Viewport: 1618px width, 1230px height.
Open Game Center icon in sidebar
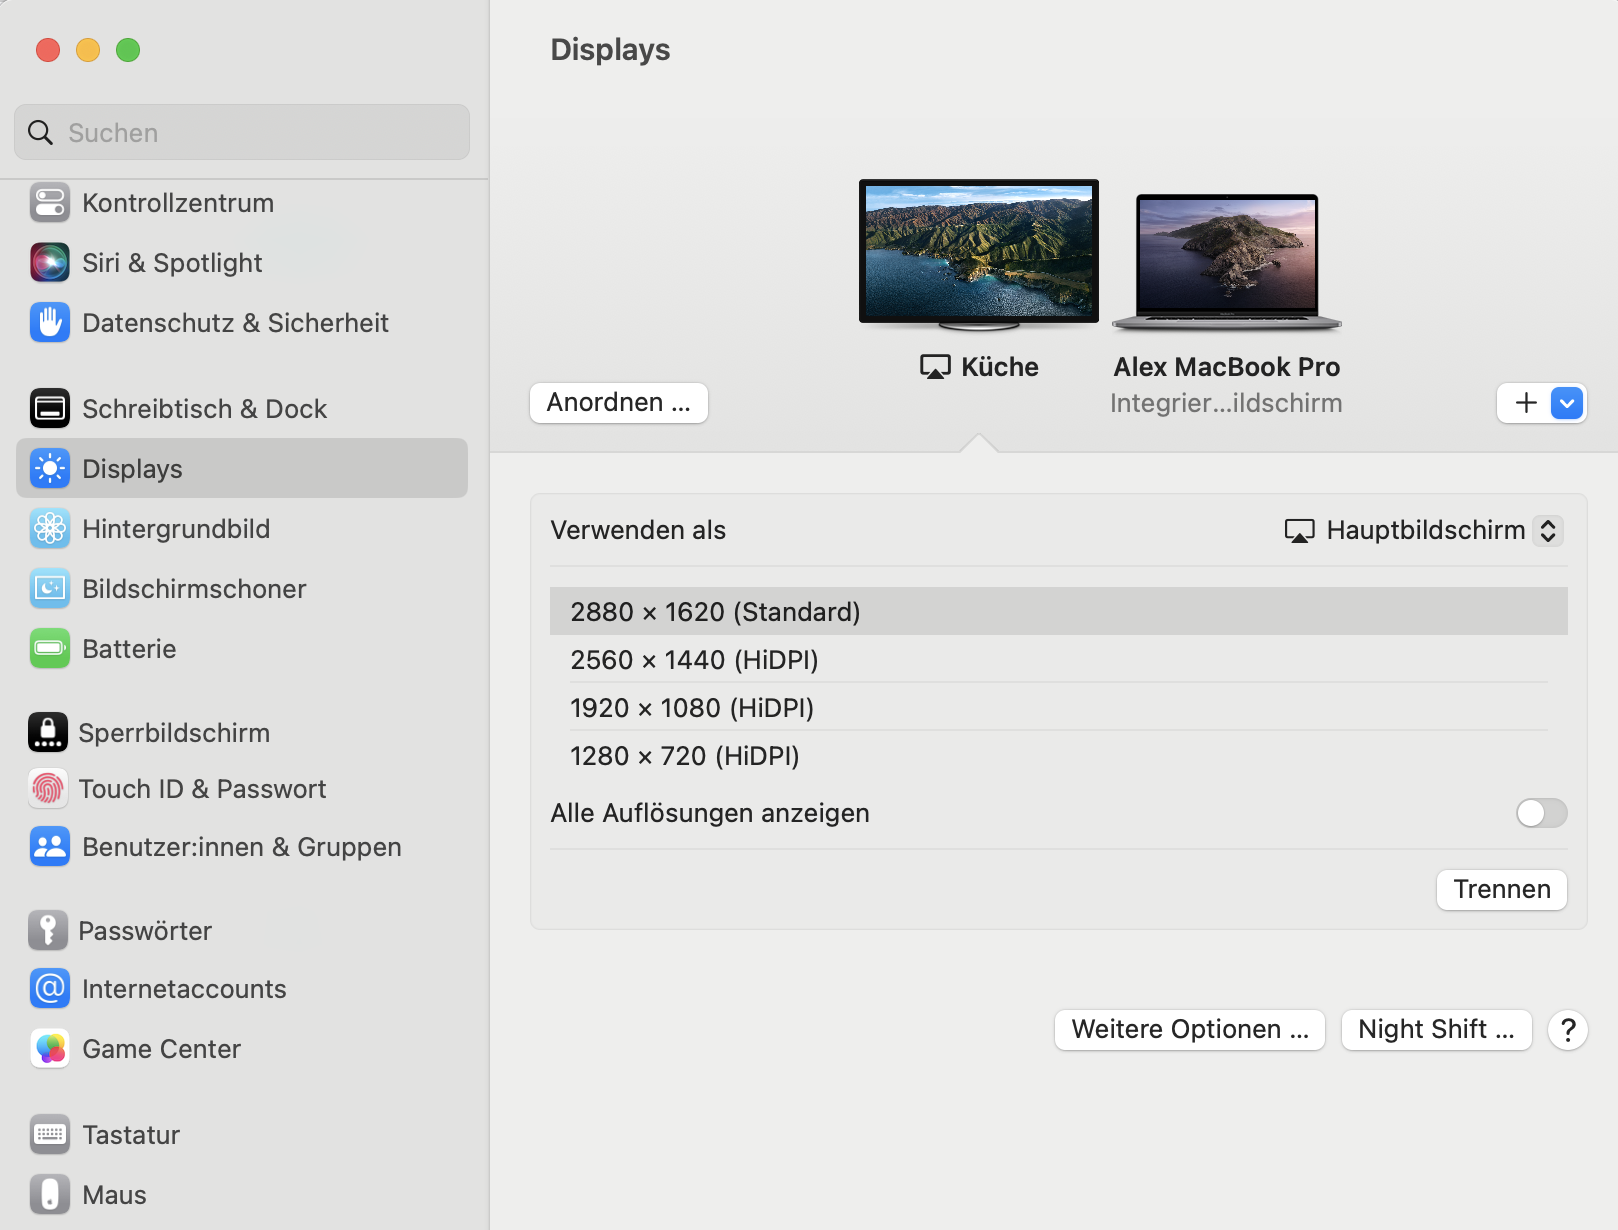pos(50,1049)
